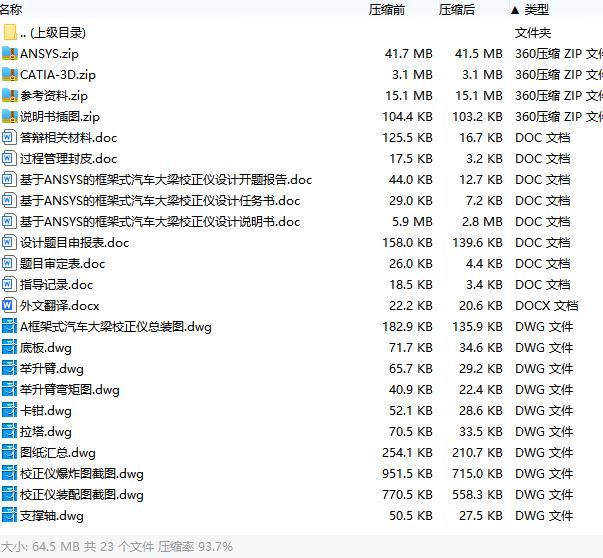603x558 pixels.
Task: Toggle the sort arrow beside 类型
Action: 515,10
